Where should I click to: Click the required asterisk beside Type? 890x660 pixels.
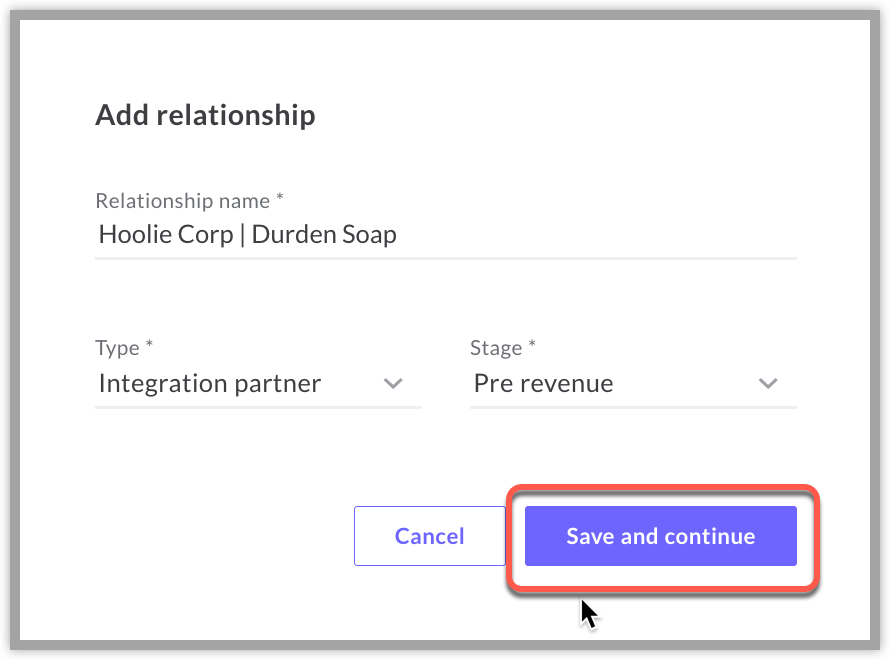[149, 343]
